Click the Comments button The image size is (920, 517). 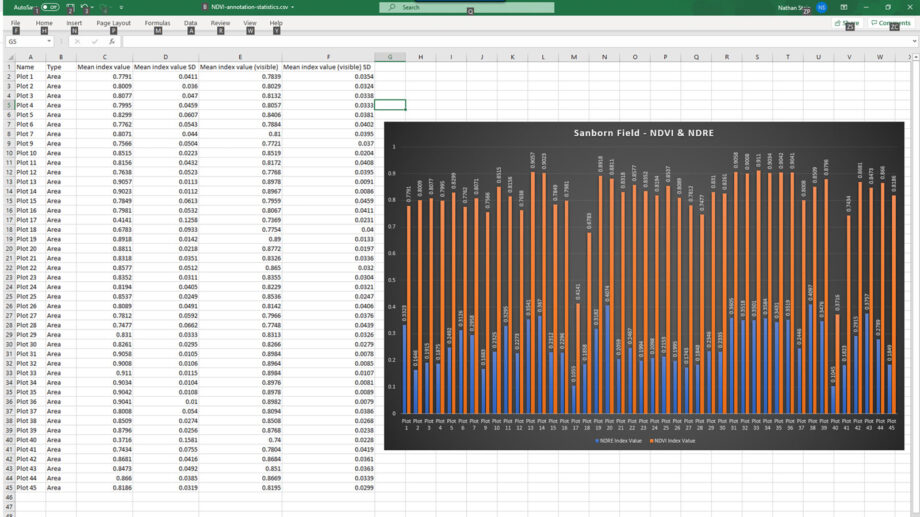(891, 23)
